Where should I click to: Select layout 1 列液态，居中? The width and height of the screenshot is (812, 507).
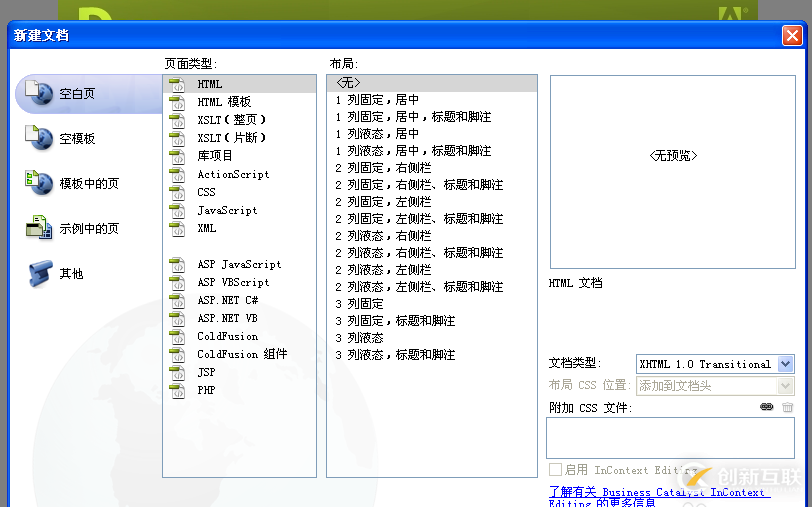tap(432, 134)
